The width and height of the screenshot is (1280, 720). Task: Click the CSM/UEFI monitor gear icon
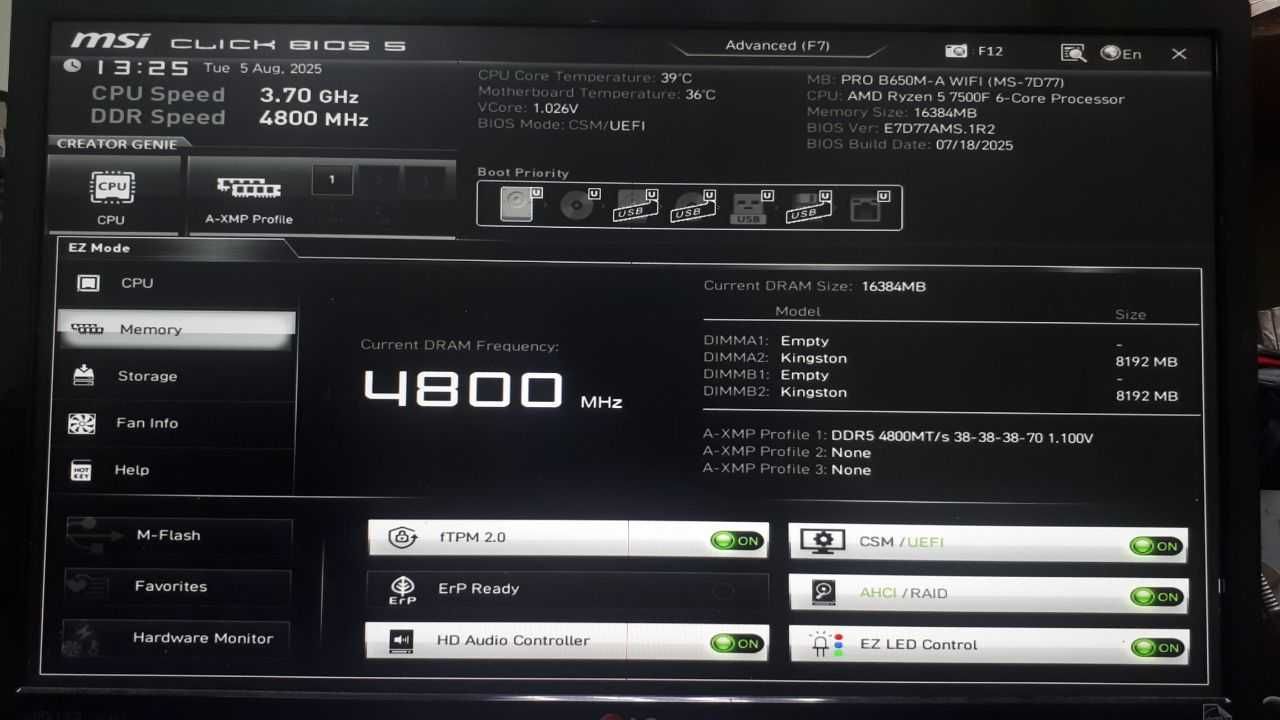823,542
